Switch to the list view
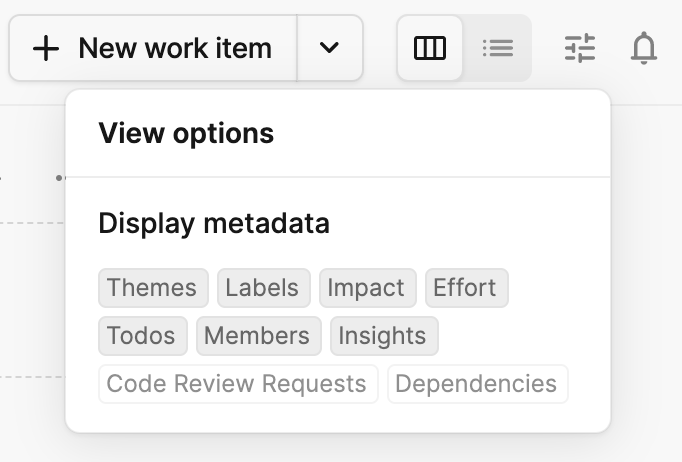682x462 pixels. (498, 48)
